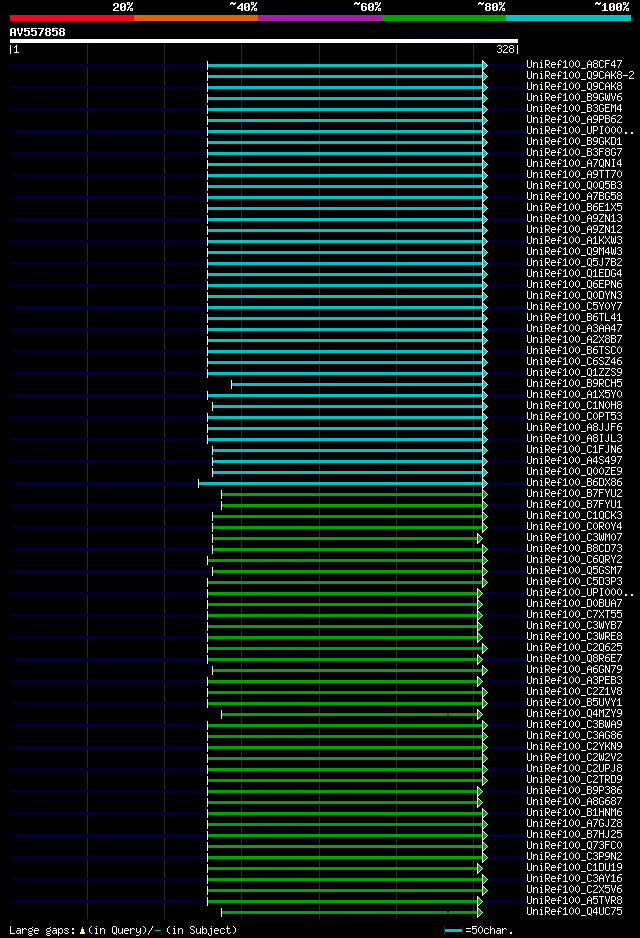Click the UniRef100_A1X5Y0 label
640x938 pixels.
(x=574, y=395)
